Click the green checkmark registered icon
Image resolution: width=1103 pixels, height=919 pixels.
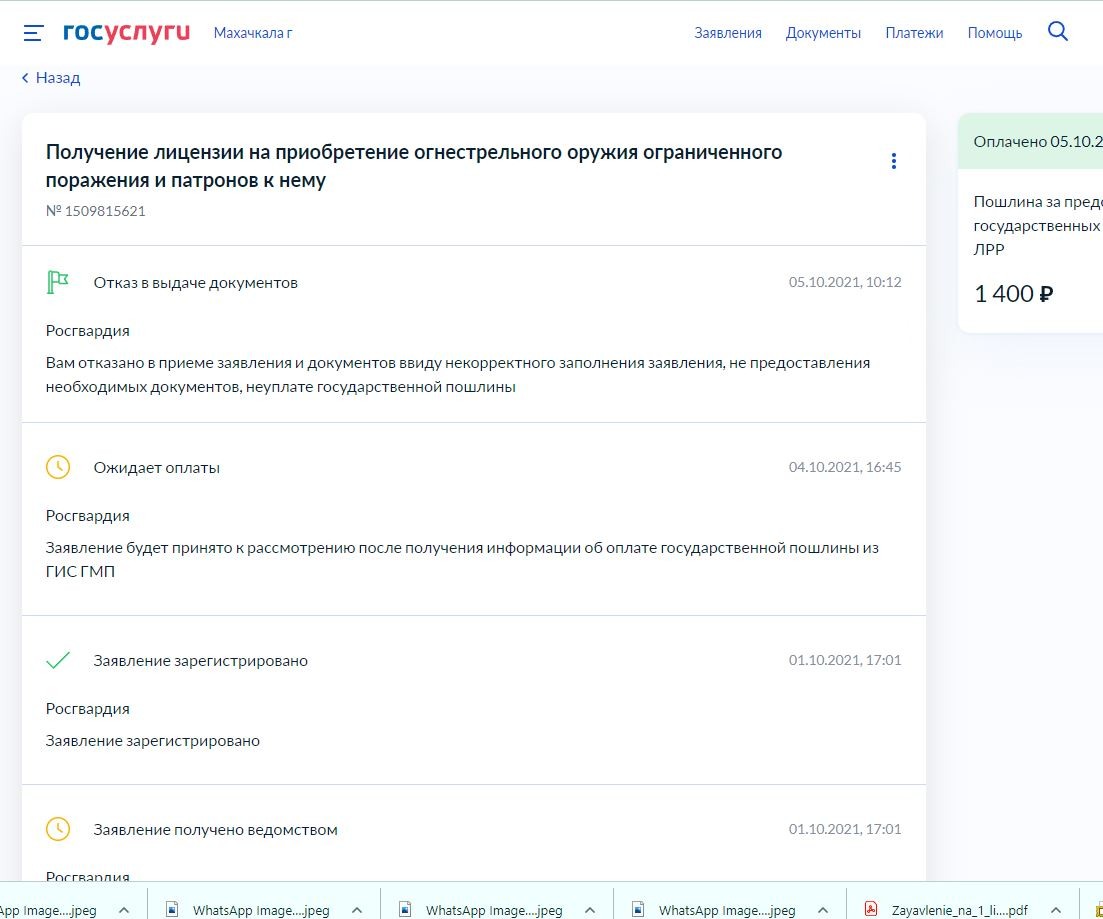58,660
